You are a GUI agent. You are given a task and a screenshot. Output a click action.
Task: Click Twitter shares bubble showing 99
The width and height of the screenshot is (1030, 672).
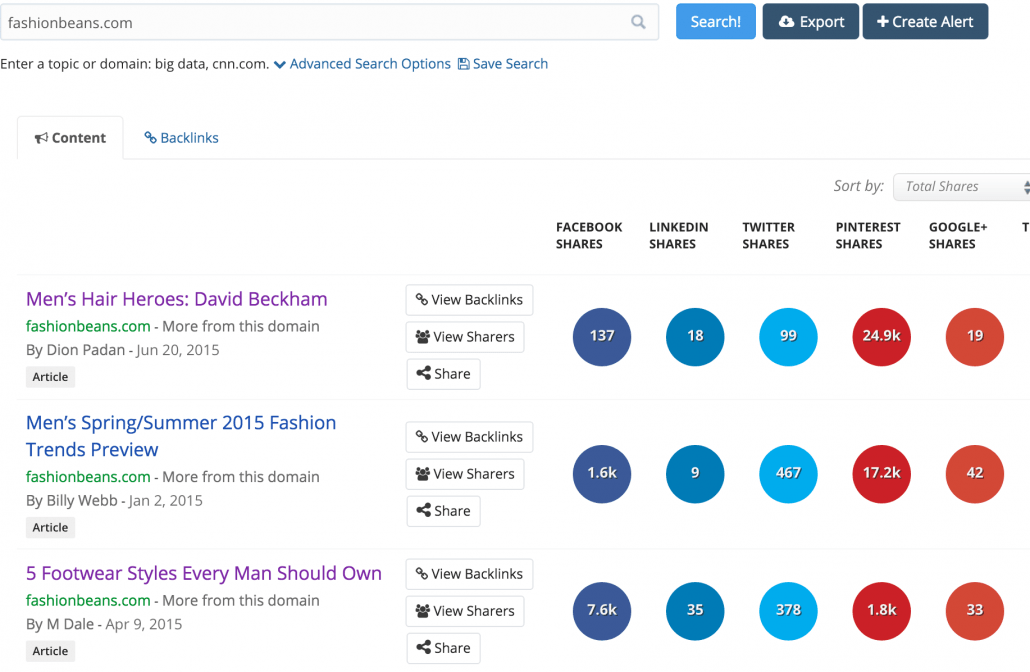(x=788, y=336)
